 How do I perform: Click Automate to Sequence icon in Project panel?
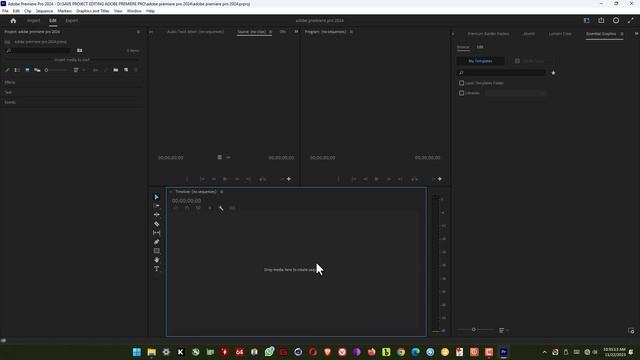click(x=96, y=70)
